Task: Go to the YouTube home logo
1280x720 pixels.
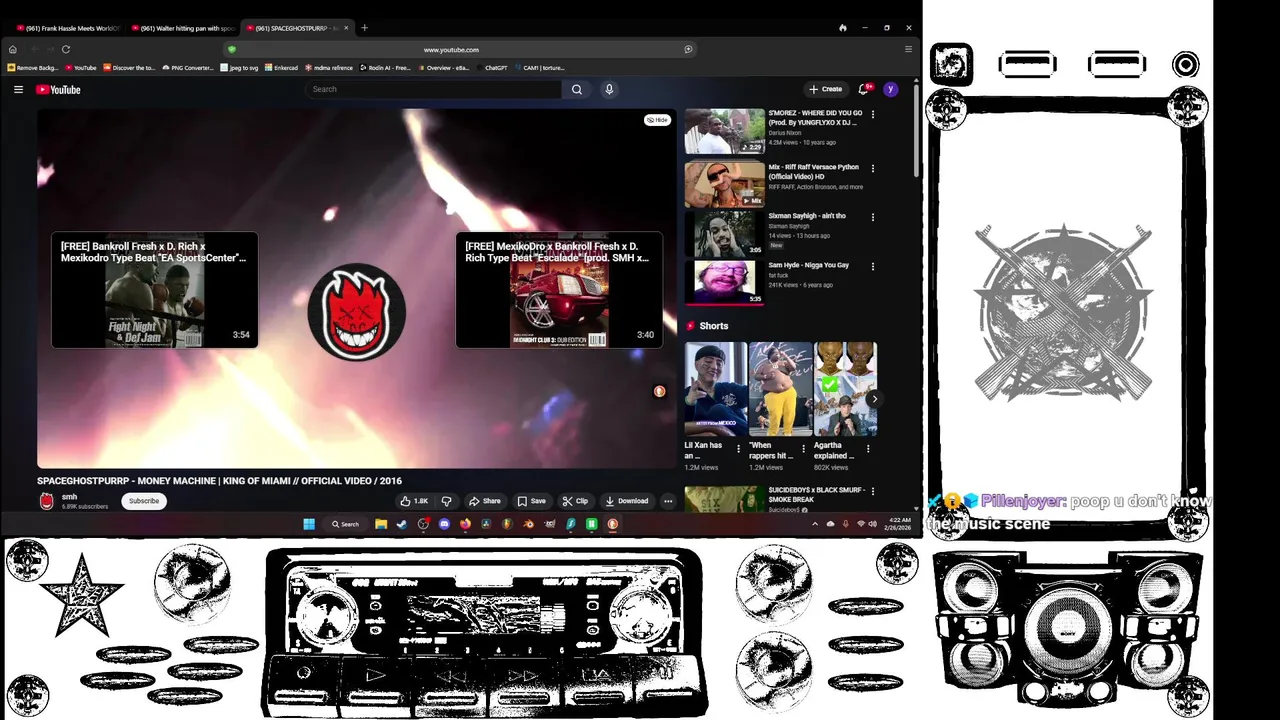Action: pos(58,89)
